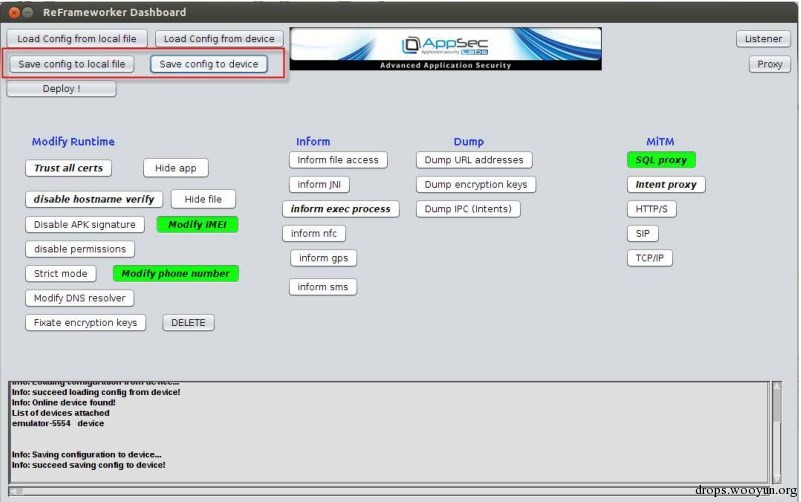Viewport: 801px width, 502px height.
Task: Select Dump URL addresses
Action: (x=473, y=160)
